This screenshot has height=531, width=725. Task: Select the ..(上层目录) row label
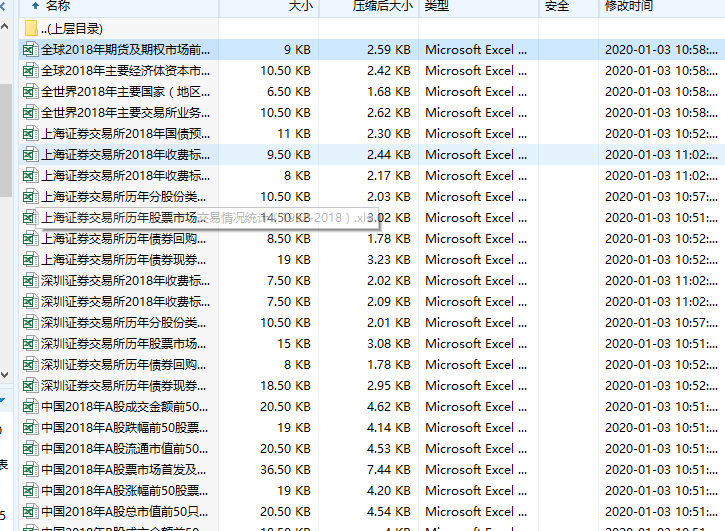(x=72, y=29)
